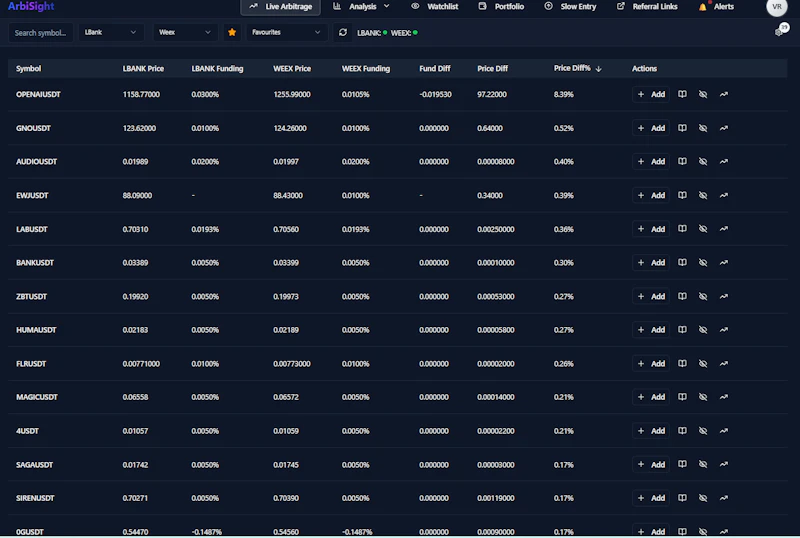Add MAGICUSDT via Add button
This screenshot has height=538, width=800.
point(651,397)
